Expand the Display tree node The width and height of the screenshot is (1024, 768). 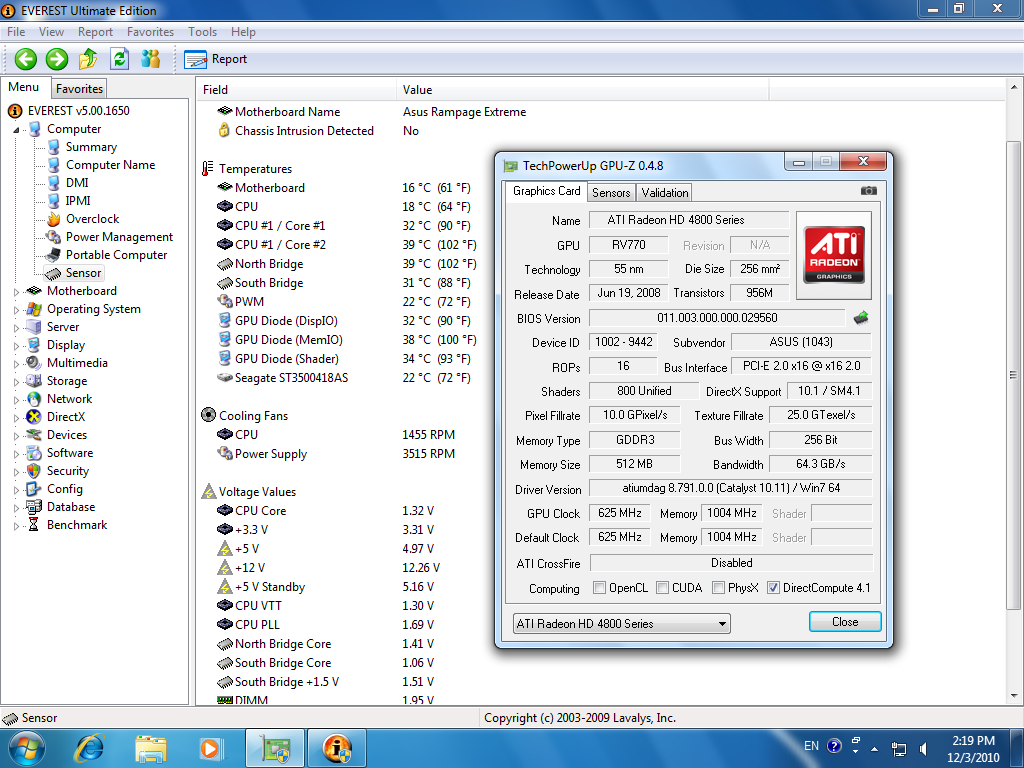[16, 346]
